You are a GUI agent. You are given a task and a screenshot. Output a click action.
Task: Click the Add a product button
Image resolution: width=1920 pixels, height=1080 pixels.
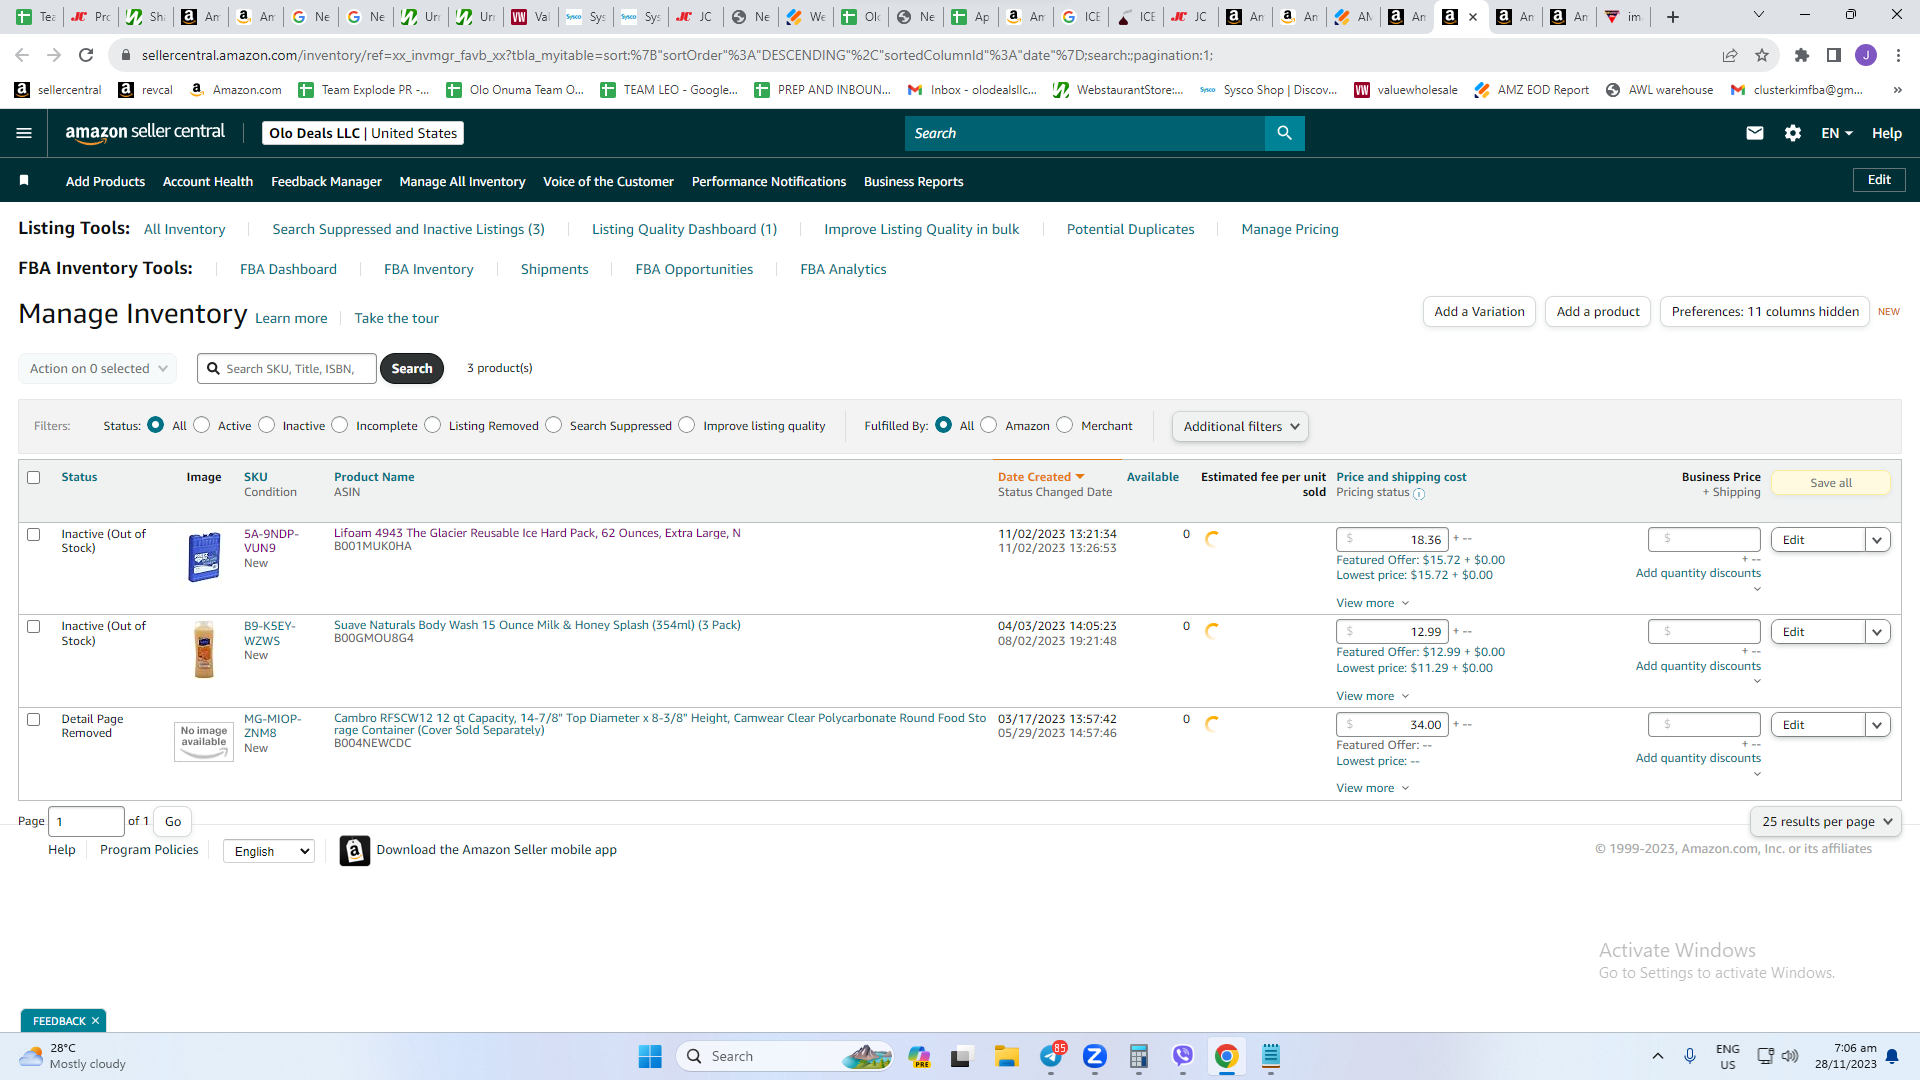(x=1598, y=312)
